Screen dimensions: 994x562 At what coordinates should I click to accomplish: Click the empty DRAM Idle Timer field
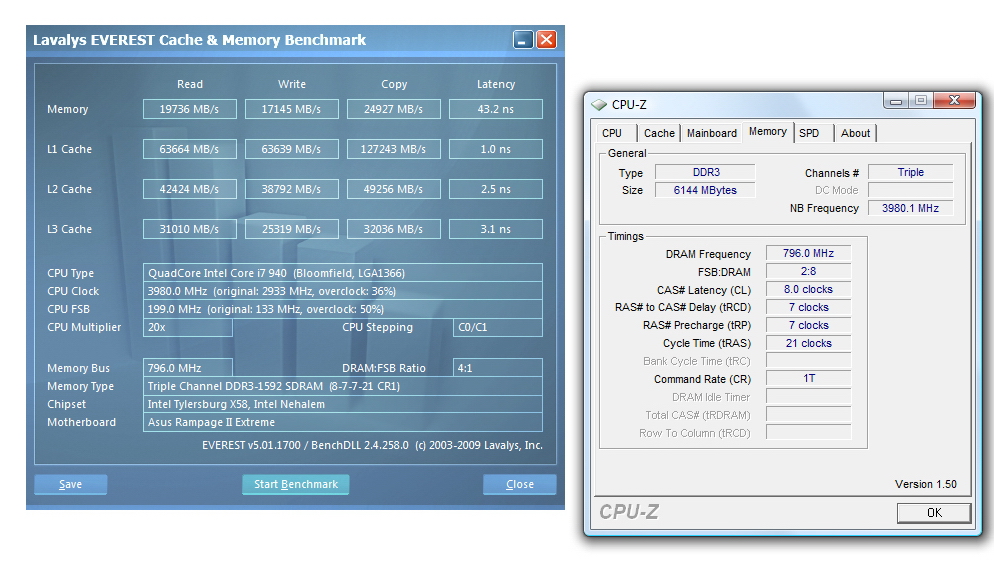coord(808,397)
